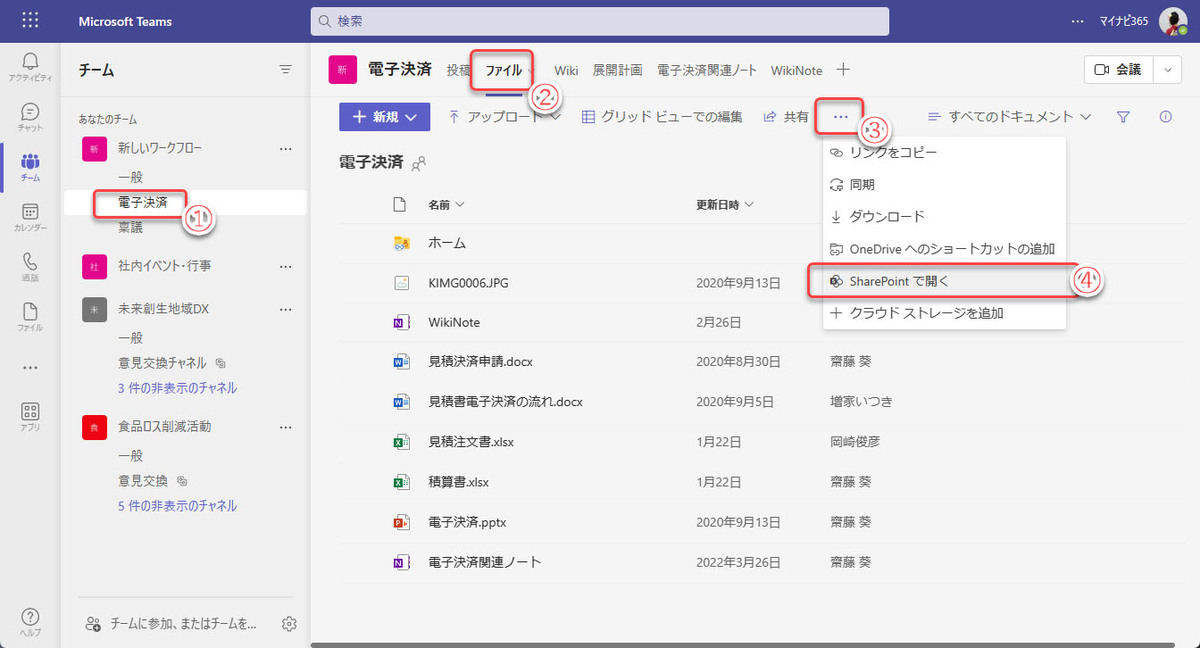This screenshot has height=648, width=1200.
Task: Open the 電子決済関連ノート tab
Action: coord(707,71)
